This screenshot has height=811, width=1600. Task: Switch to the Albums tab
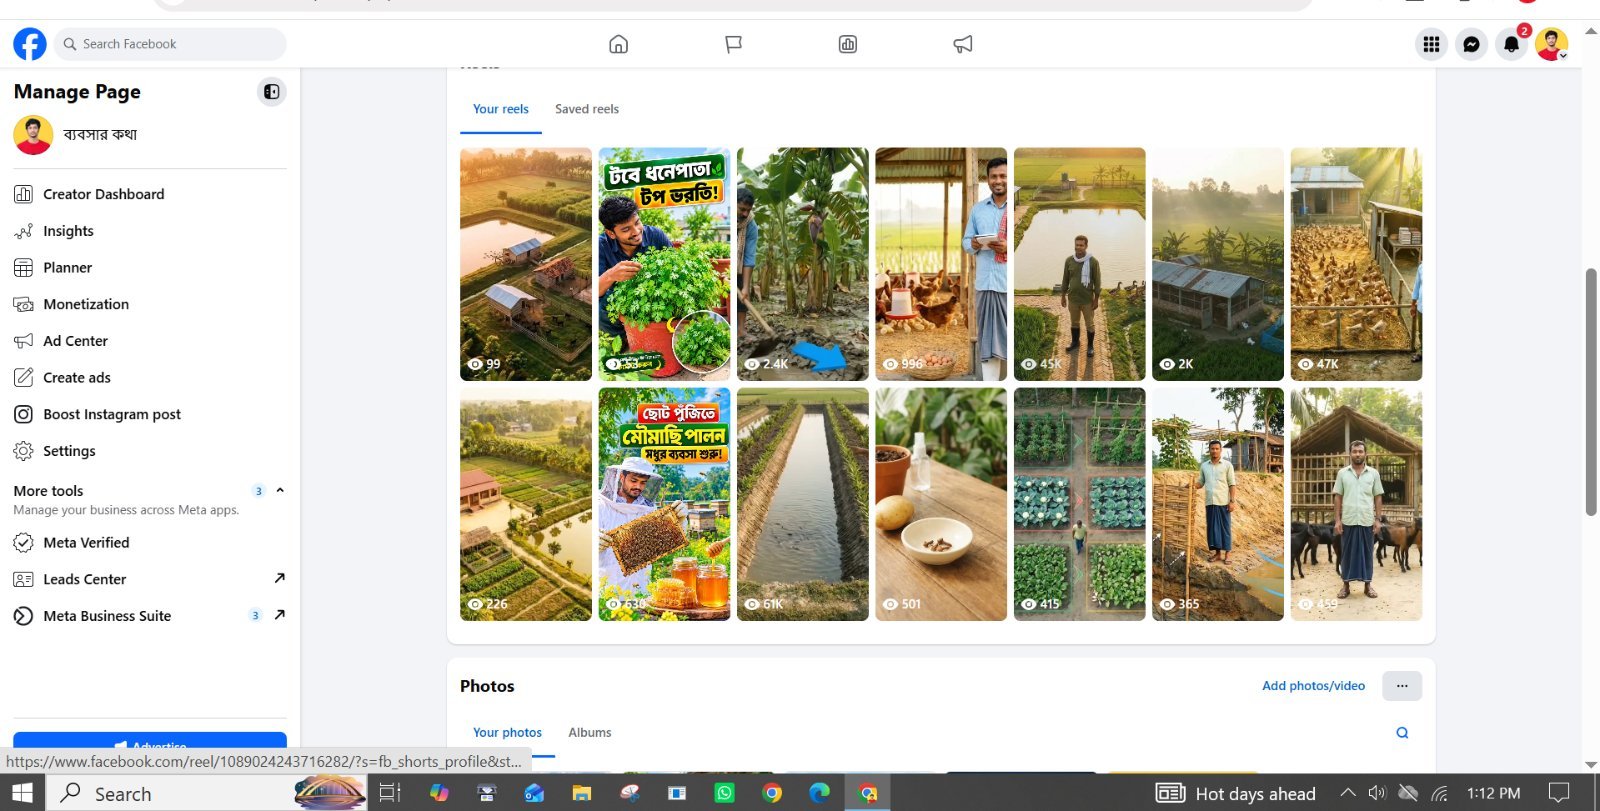click(590, 732)
